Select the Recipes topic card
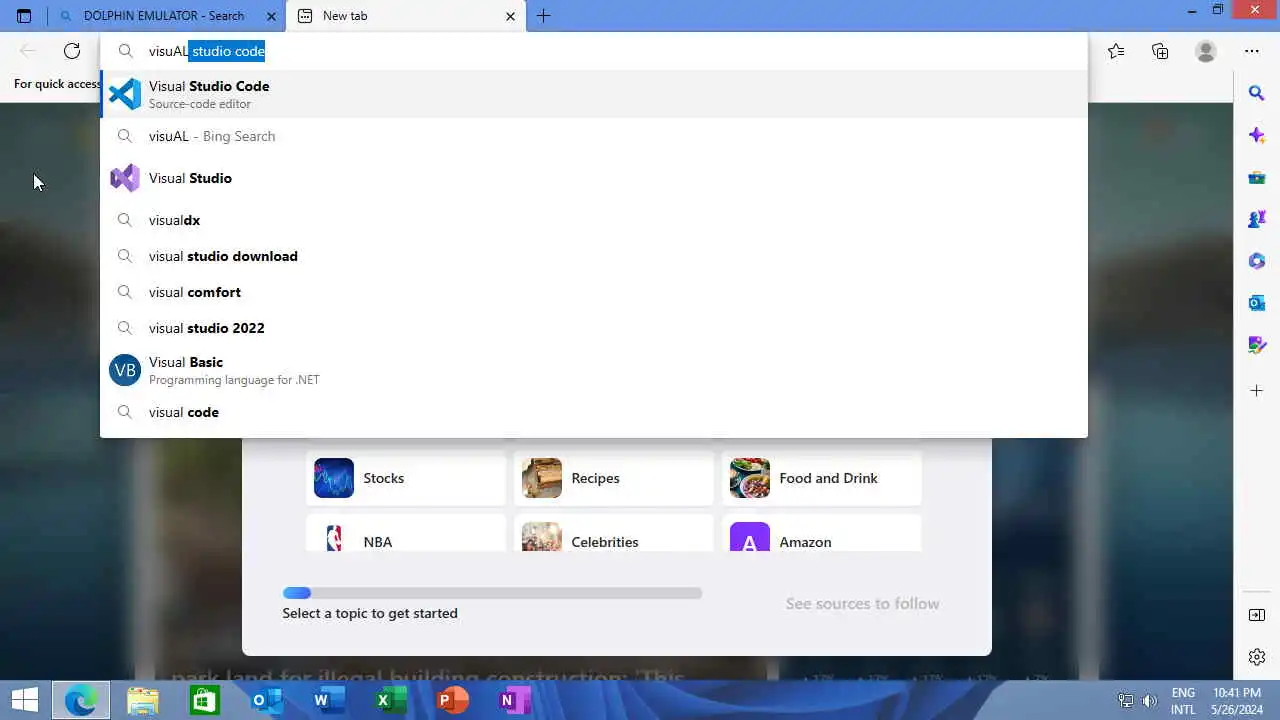1280x720 pixels. (x=614, y=478)
